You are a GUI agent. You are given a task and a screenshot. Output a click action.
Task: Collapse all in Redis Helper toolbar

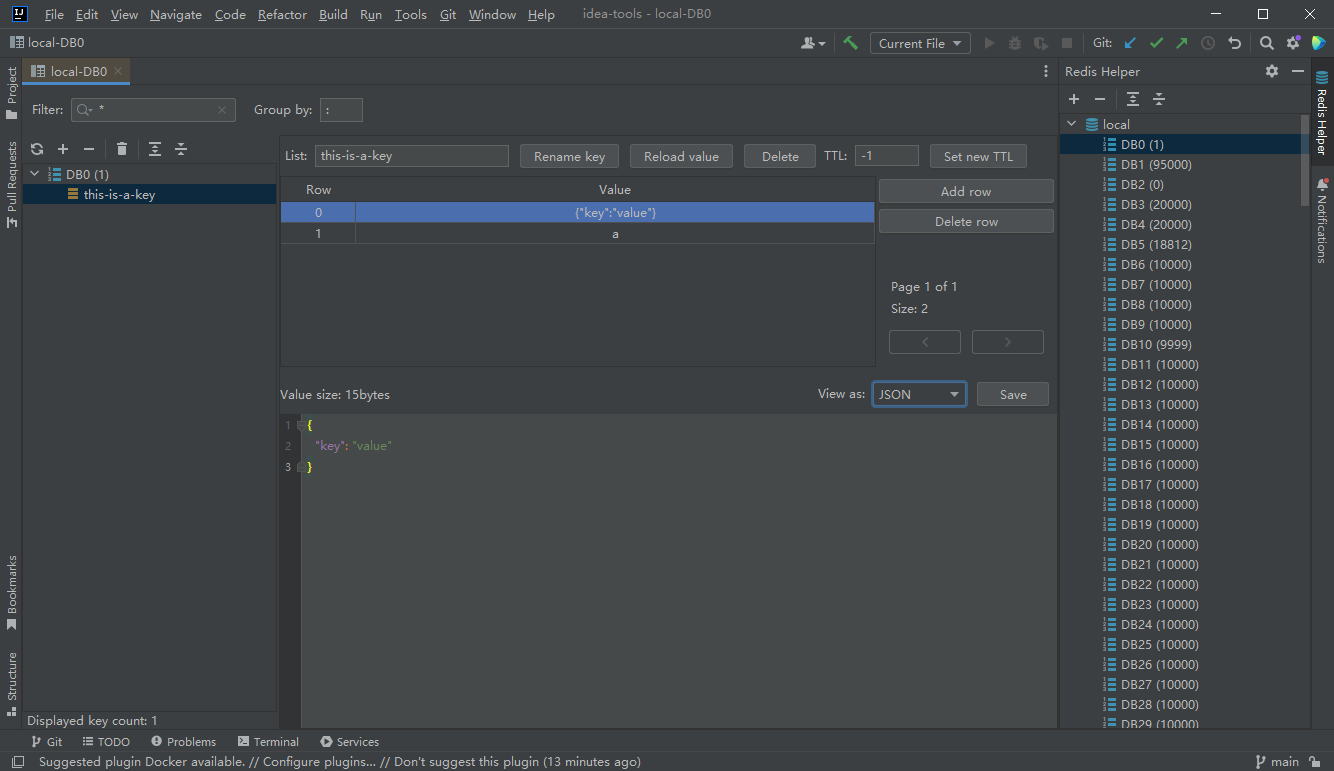pyautogui.click(x=1159, y=99)
